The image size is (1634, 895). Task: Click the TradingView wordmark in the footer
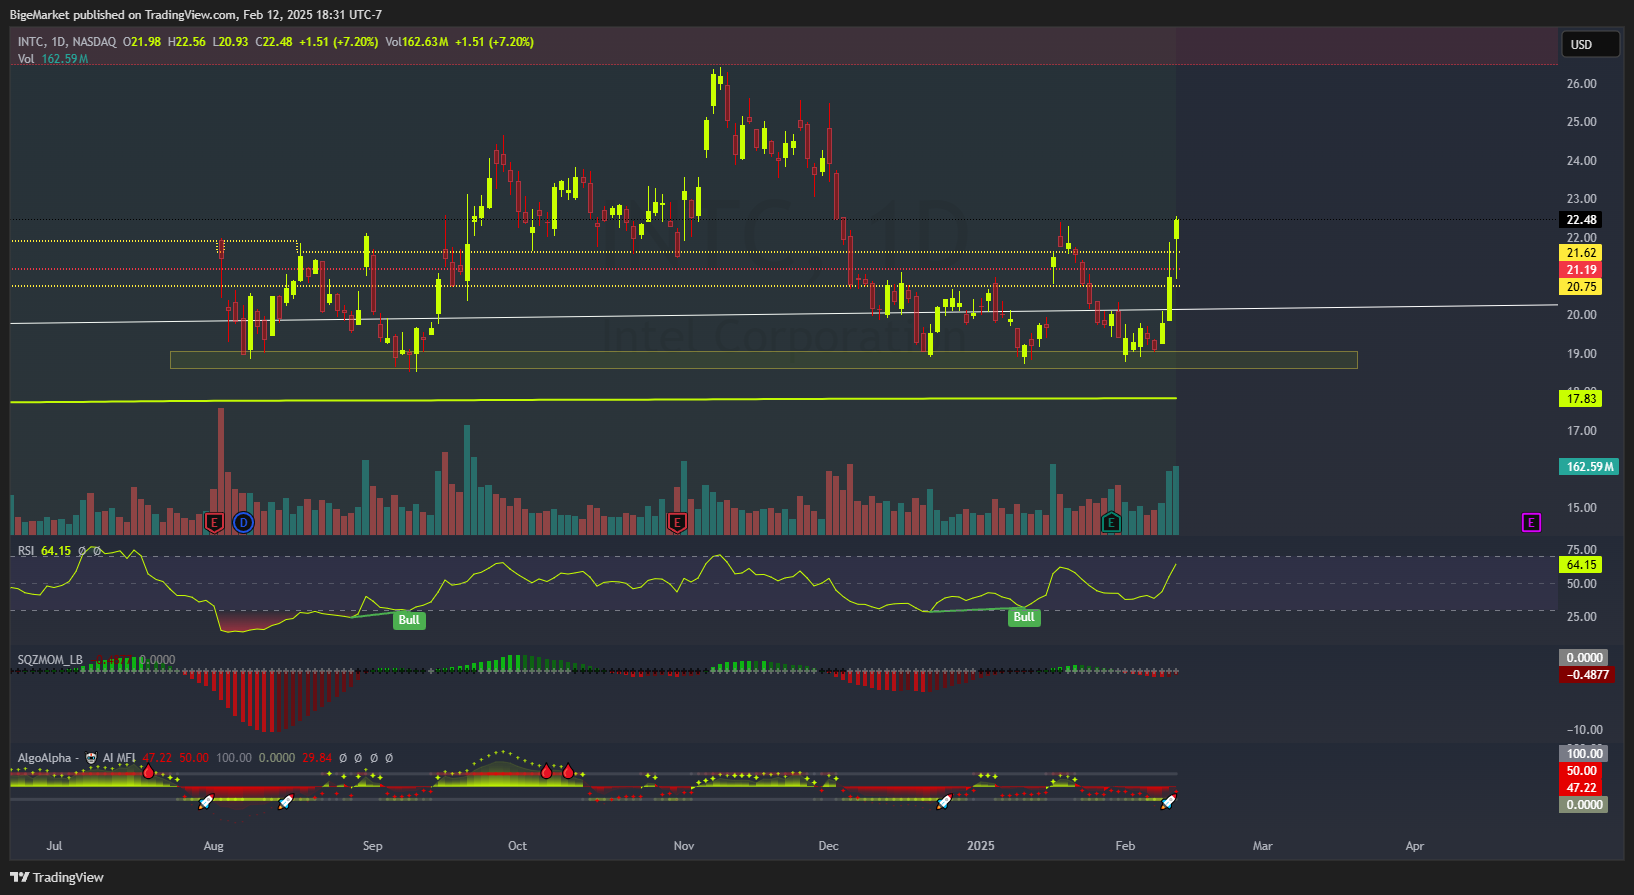(68, 878)
